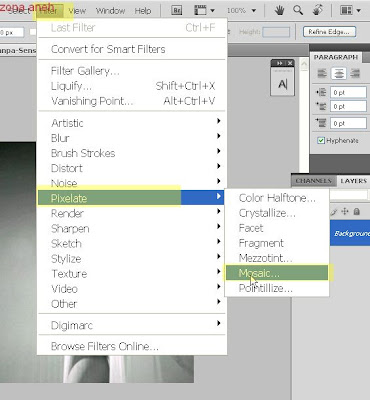Viewport: 370px width, 400px height.
Task: Select the Hand tool in the top bar
Action: [279, 10]
